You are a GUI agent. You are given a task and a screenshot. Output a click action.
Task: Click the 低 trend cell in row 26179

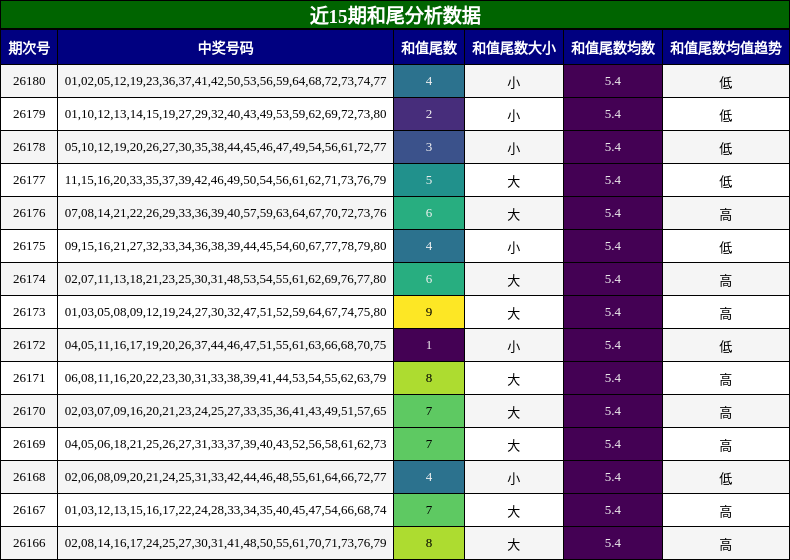pyautogui.click(x=726, y=114)
